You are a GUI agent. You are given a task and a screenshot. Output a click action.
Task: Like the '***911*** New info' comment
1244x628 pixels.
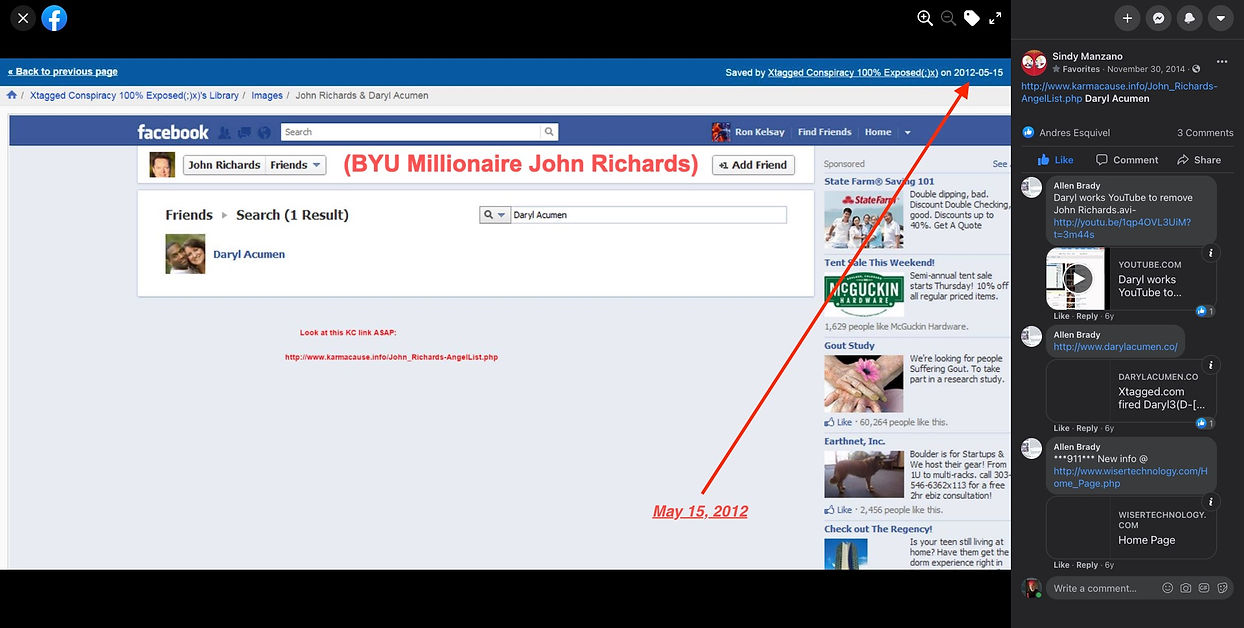1061,565
